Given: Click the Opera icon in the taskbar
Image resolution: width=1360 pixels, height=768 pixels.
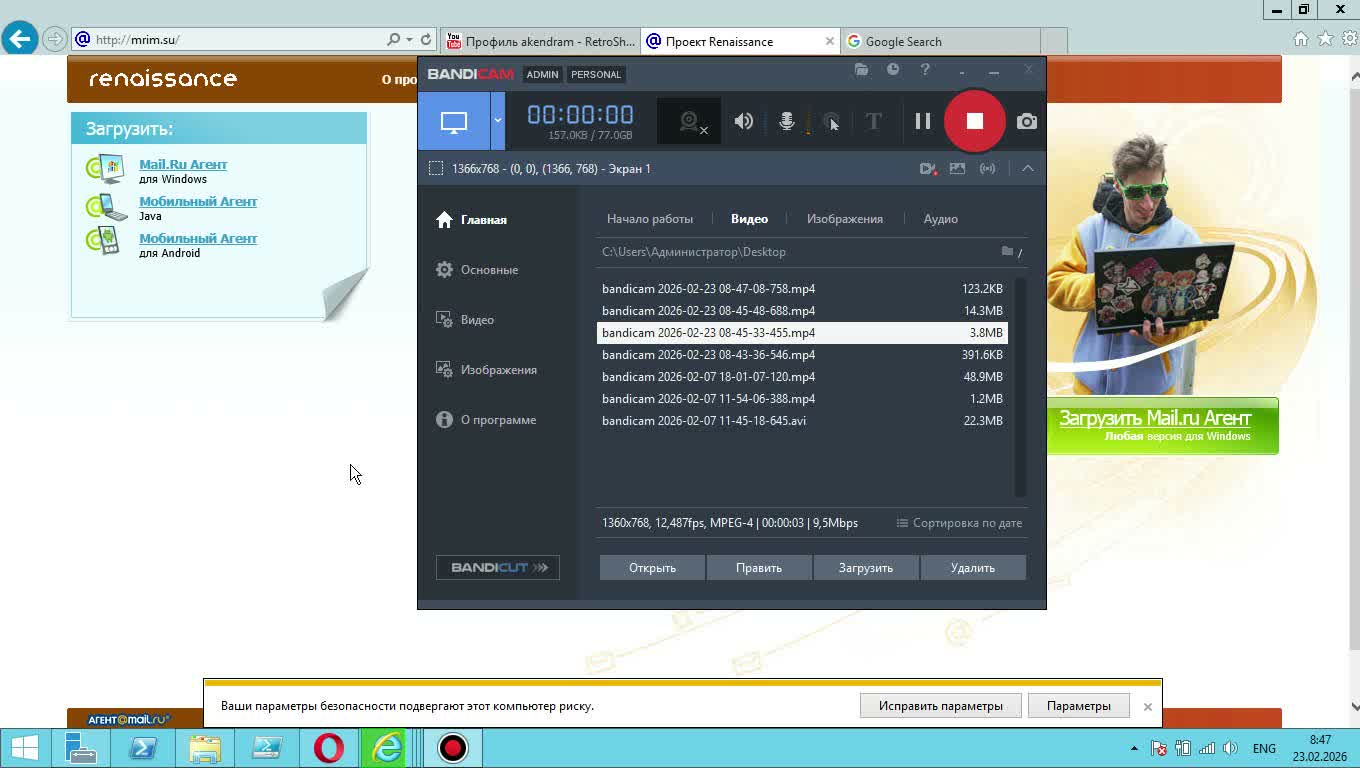Looking at the screenshot, I should click(x=329, y=748).
